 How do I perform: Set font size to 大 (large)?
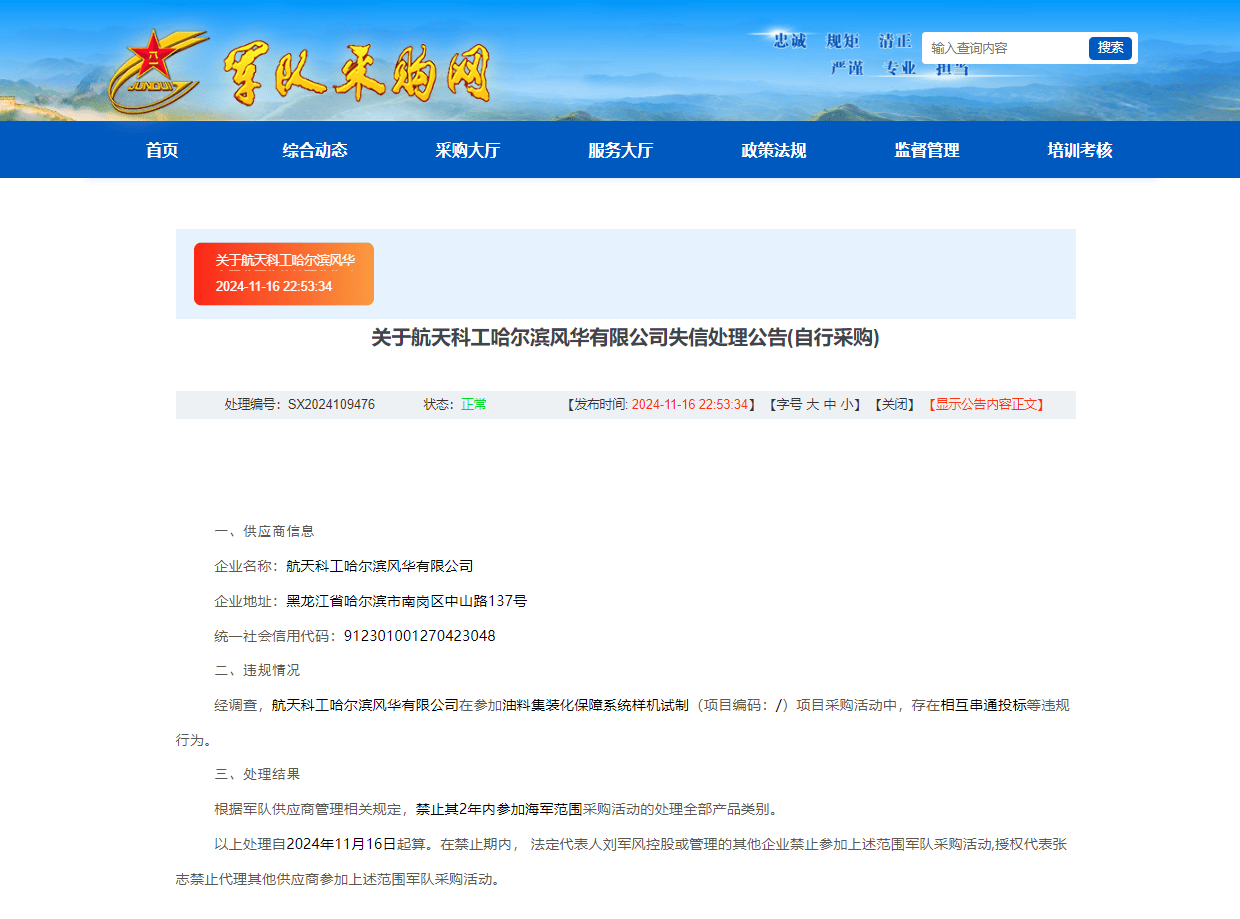point(812,405)
